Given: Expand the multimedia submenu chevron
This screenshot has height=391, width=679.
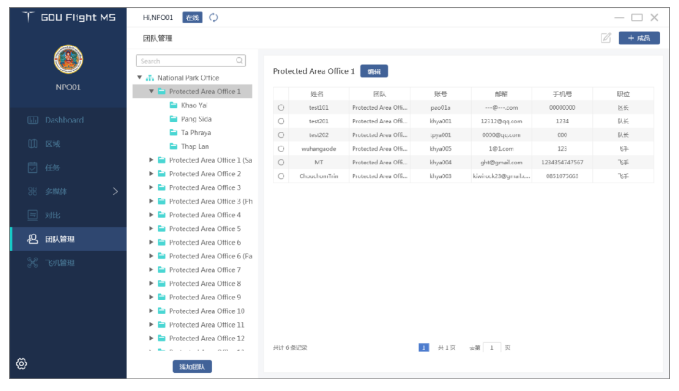Looking at the screenshot, I should 115,191.
